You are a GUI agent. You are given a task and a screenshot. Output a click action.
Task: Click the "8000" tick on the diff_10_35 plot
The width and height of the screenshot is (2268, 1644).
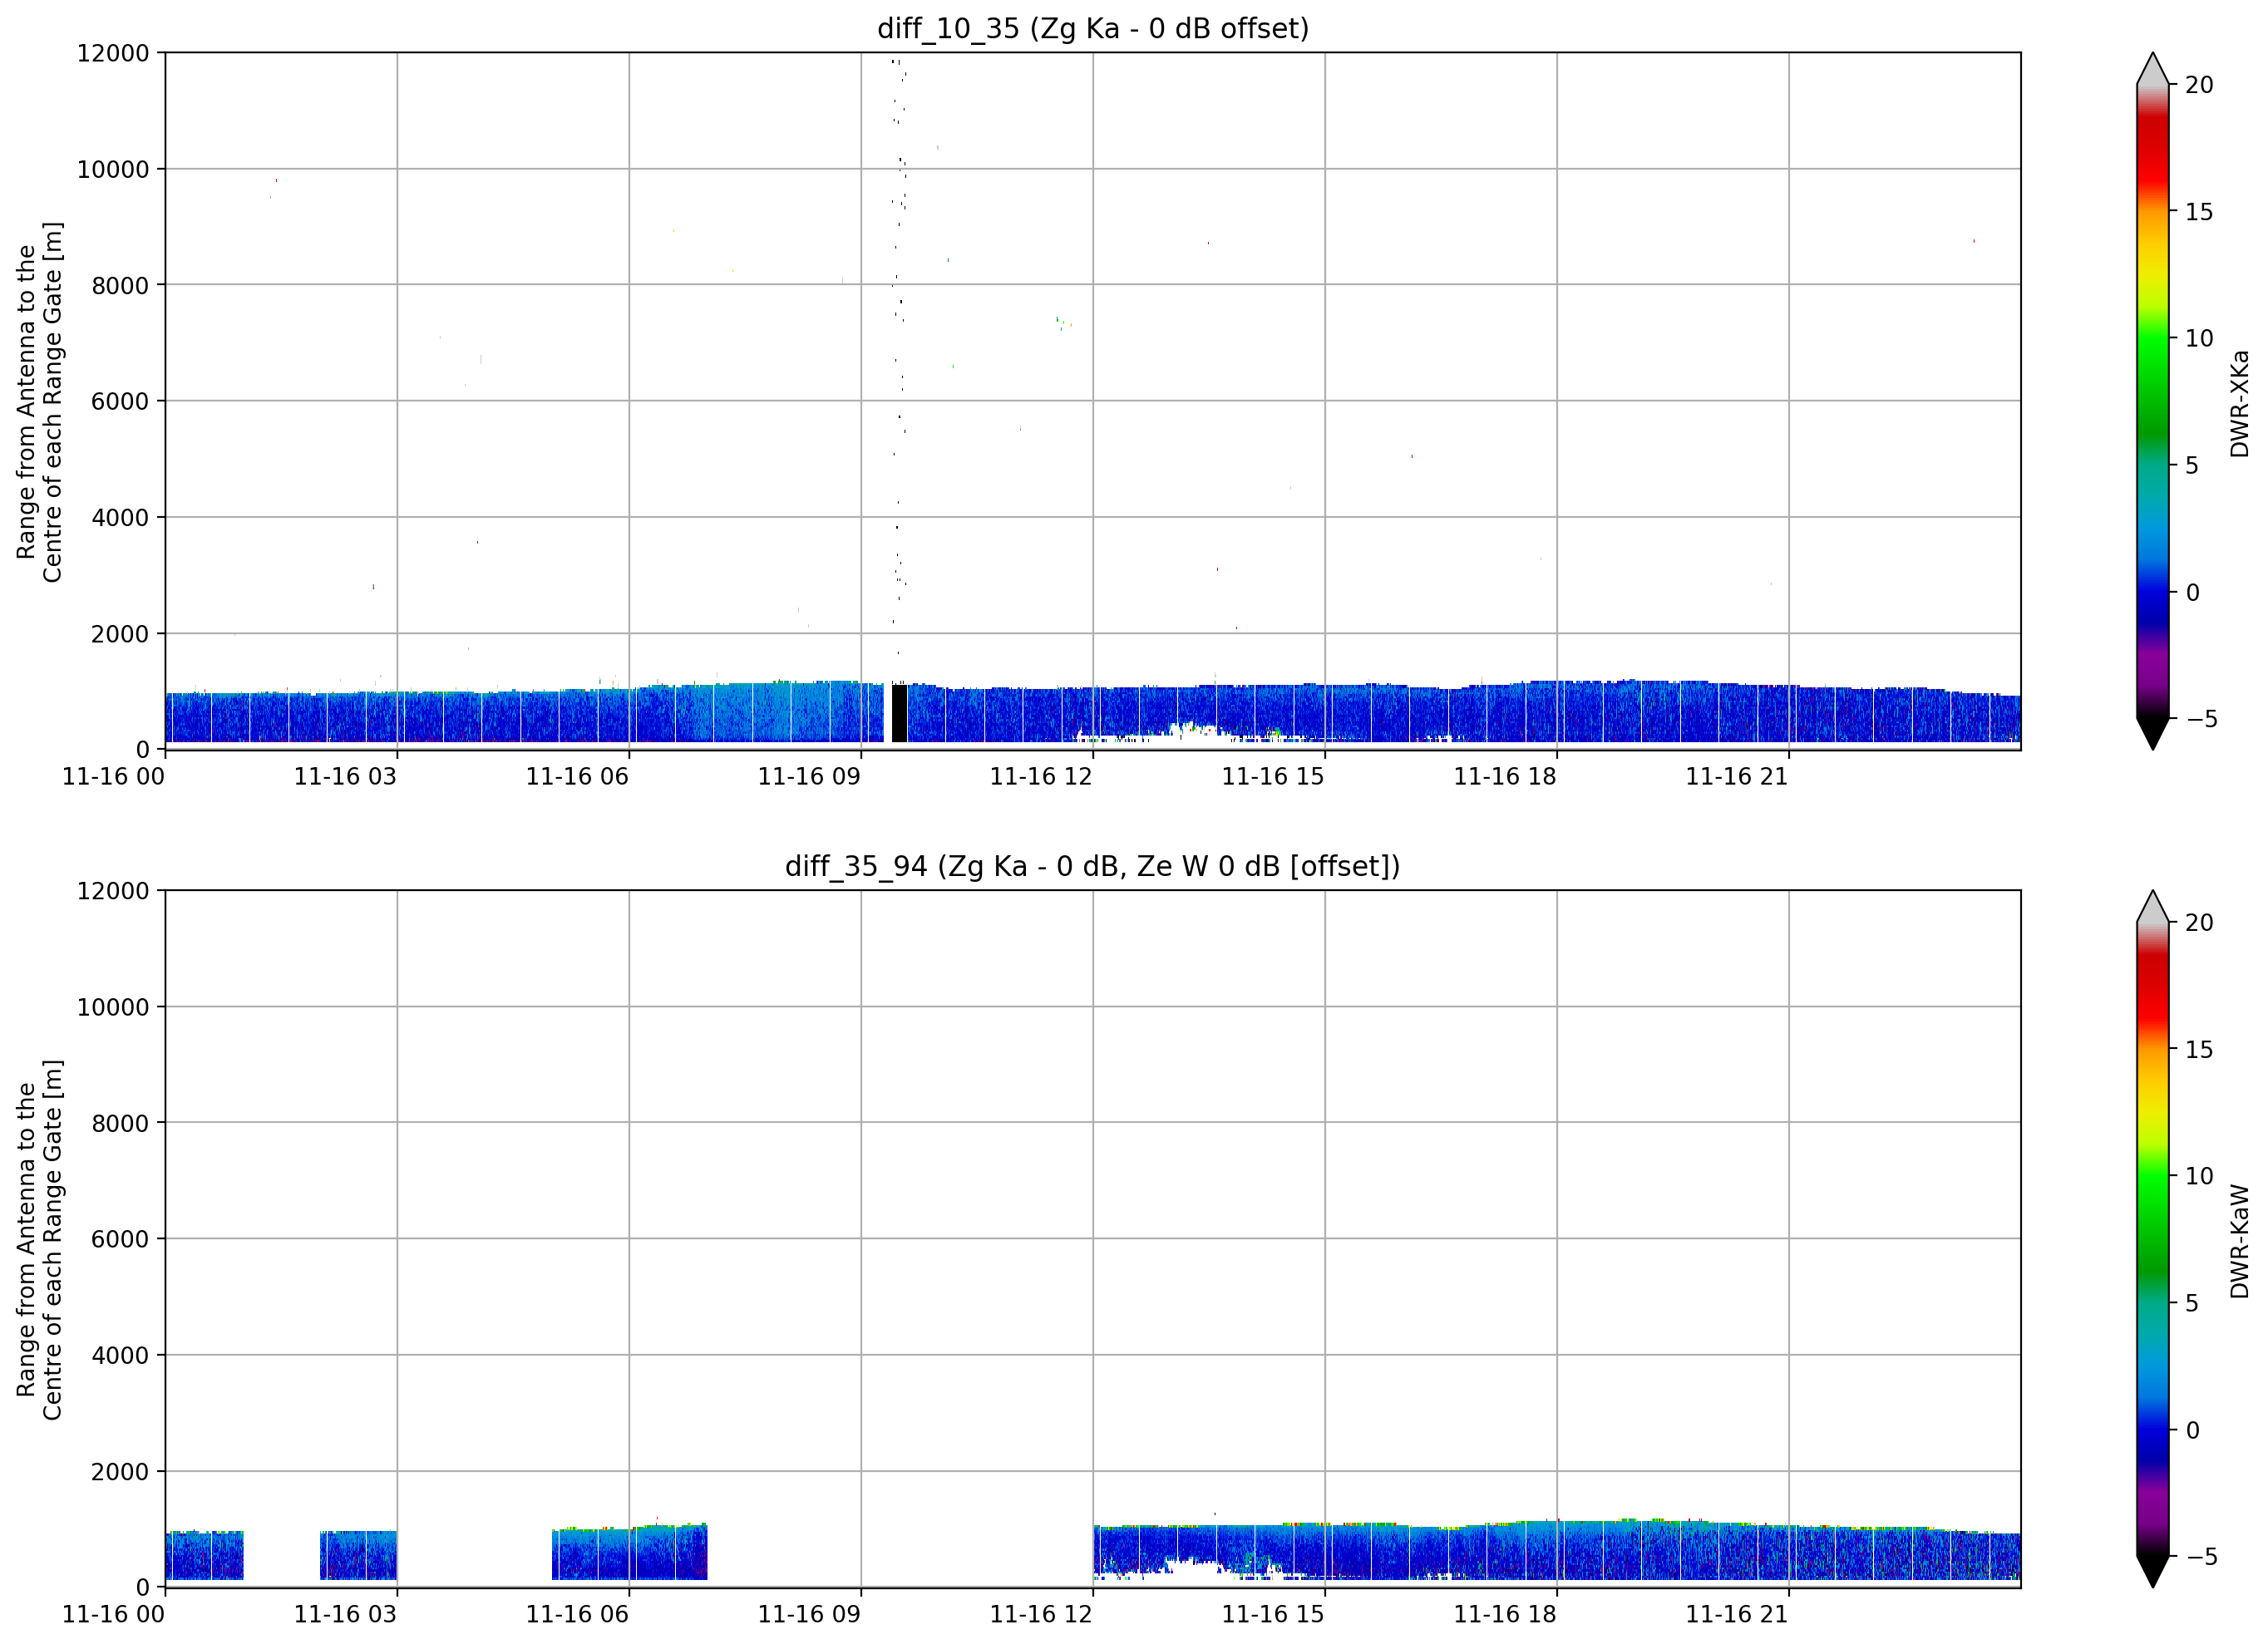pos(120,286)
